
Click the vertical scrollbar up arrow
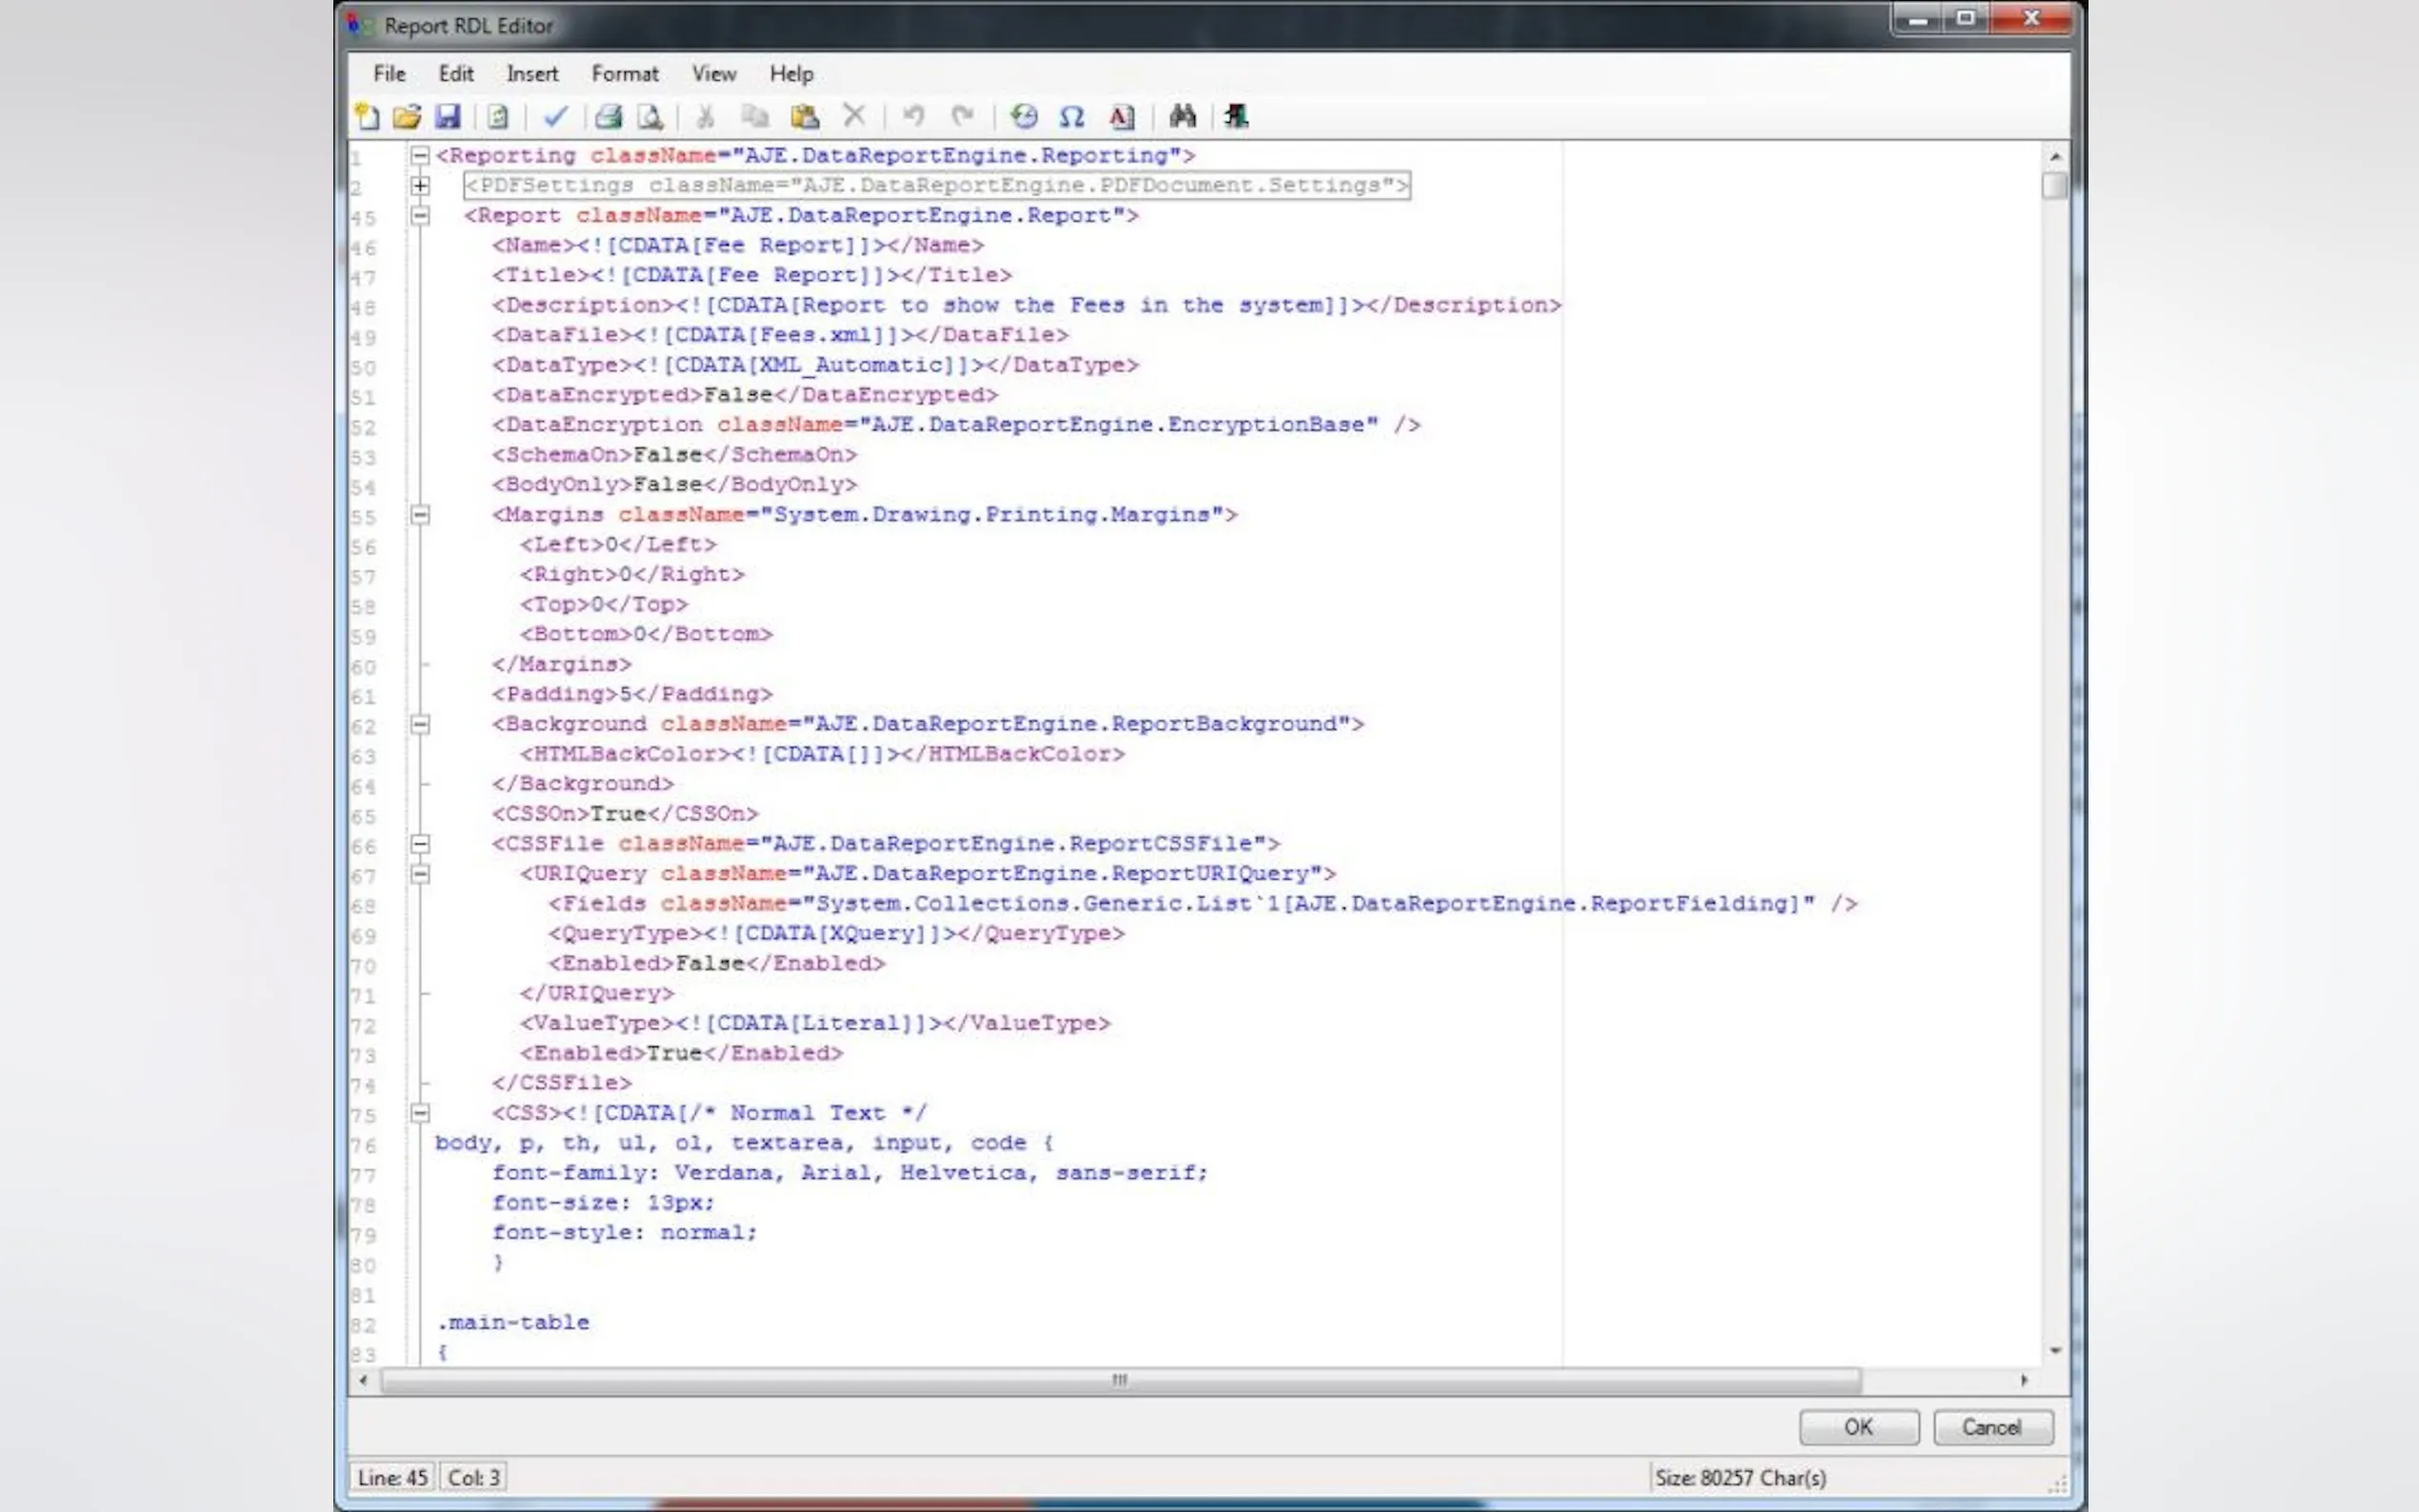point(2055,156)
